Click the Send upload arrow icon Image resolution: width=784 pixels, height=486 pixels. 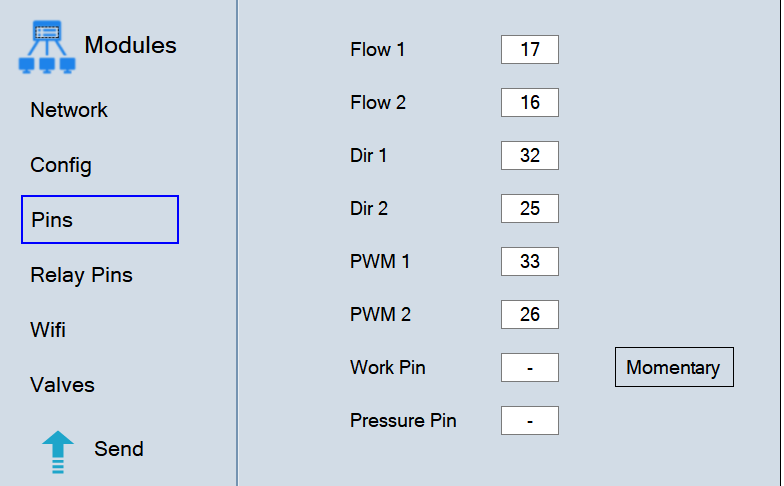coord(58,452)
